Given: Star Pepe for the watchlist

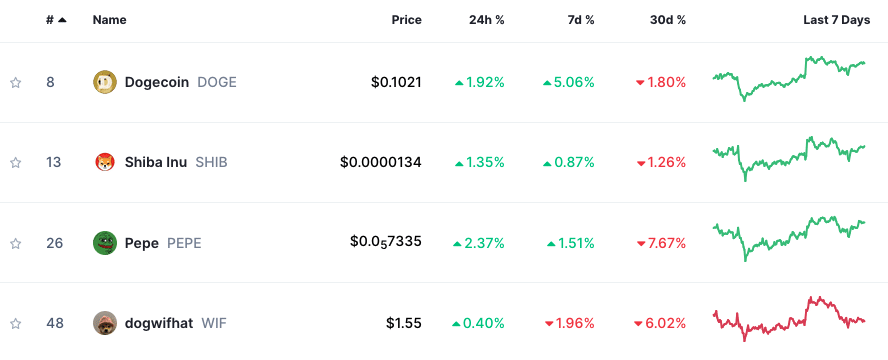Looking at the screenshot, I should (16, 243).
